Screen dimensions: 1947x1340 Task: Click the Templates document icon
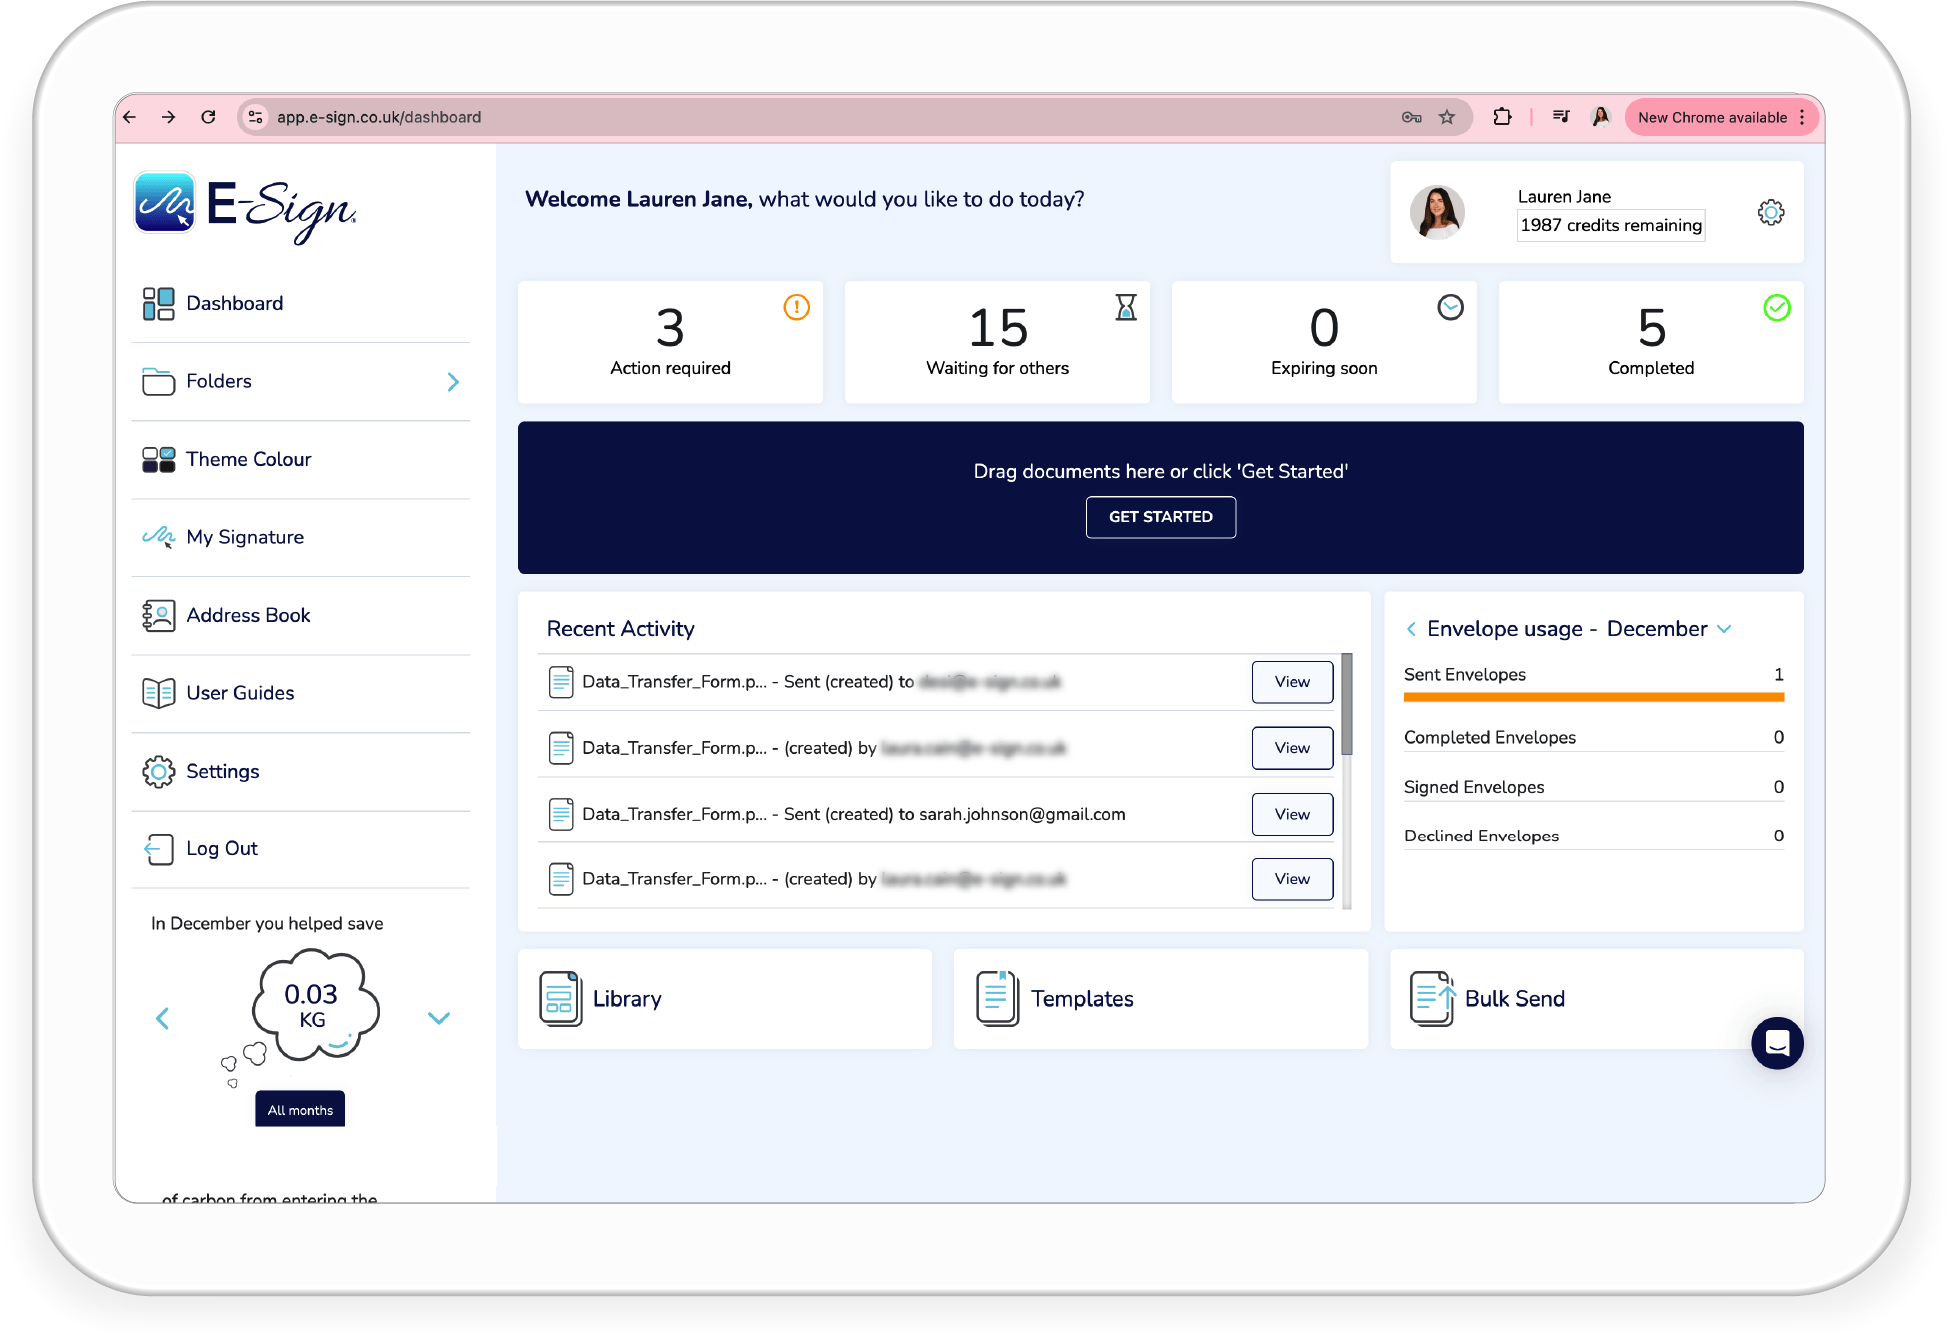tap(997, 999)
